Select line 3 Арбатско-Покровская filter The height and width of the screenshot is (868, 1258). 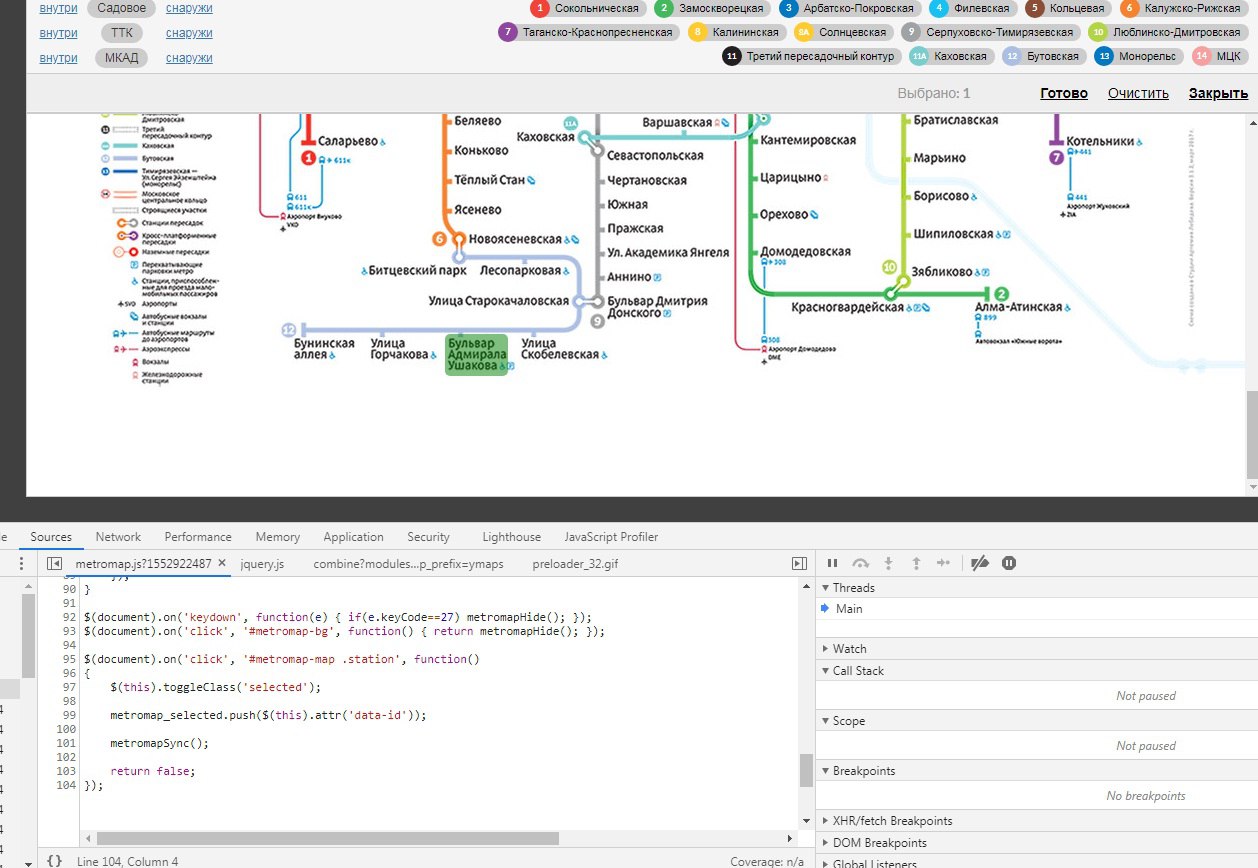pos(850,8)
